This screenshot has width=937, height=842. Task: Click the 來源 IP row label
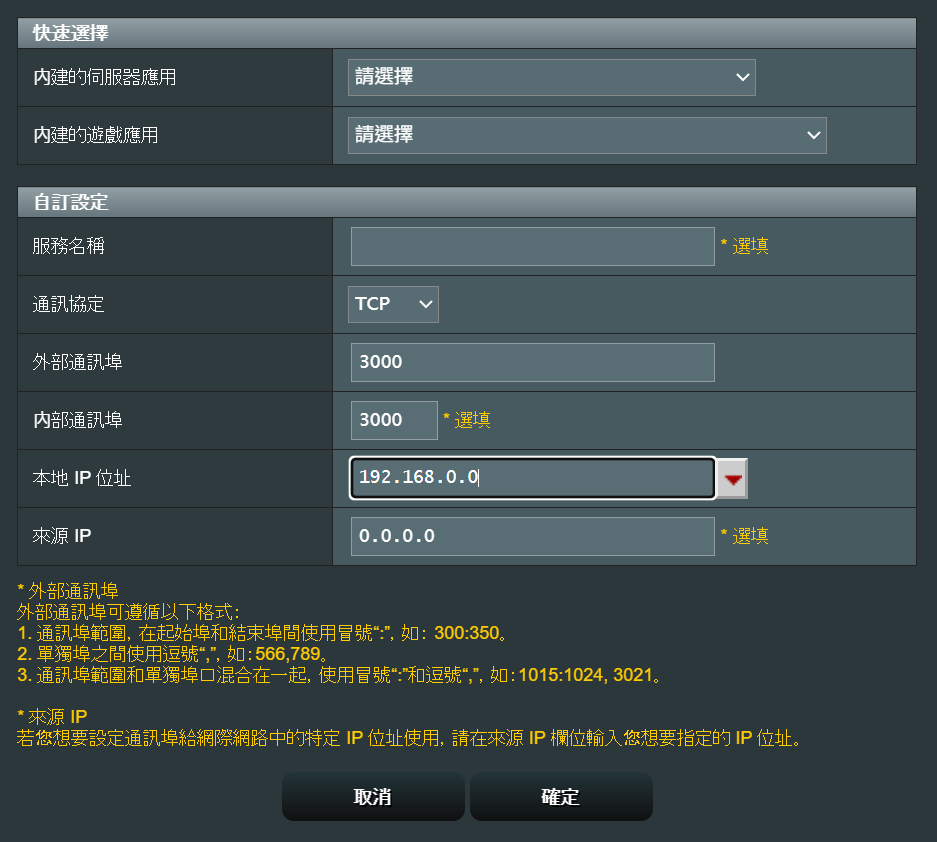coord(62,536)
